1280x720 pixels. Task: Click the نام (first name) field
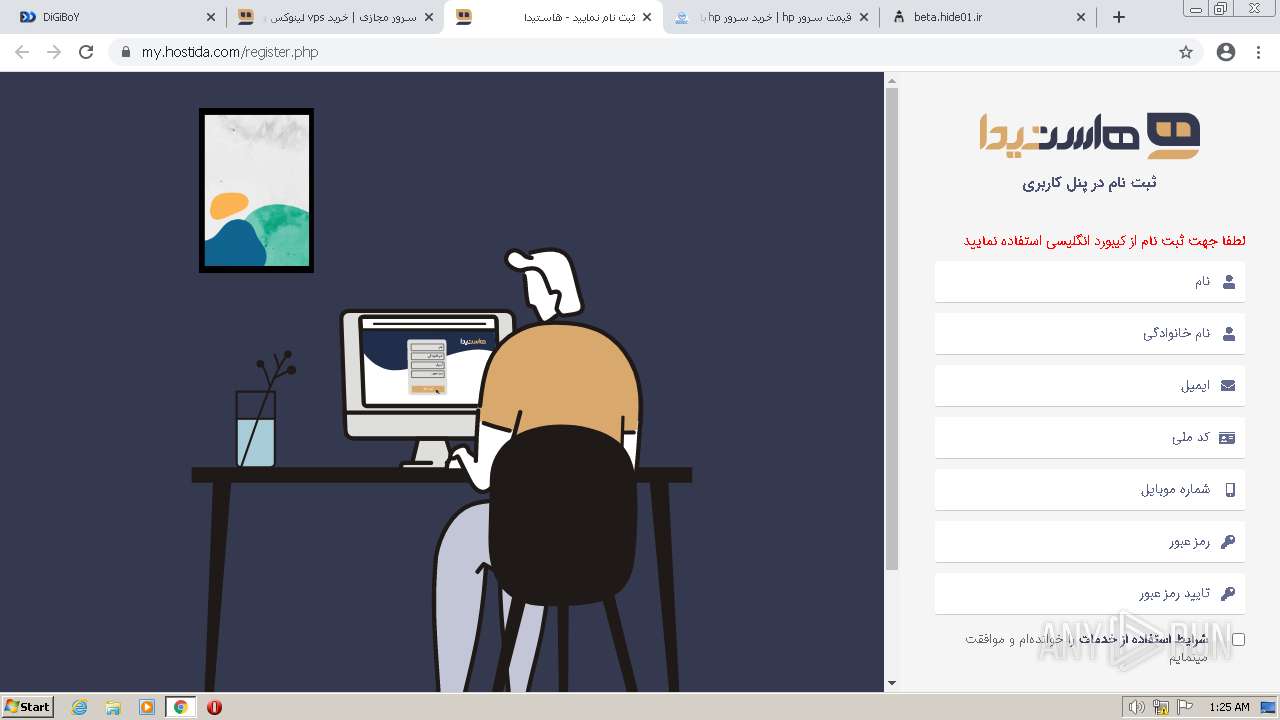tap(1090, 282)
